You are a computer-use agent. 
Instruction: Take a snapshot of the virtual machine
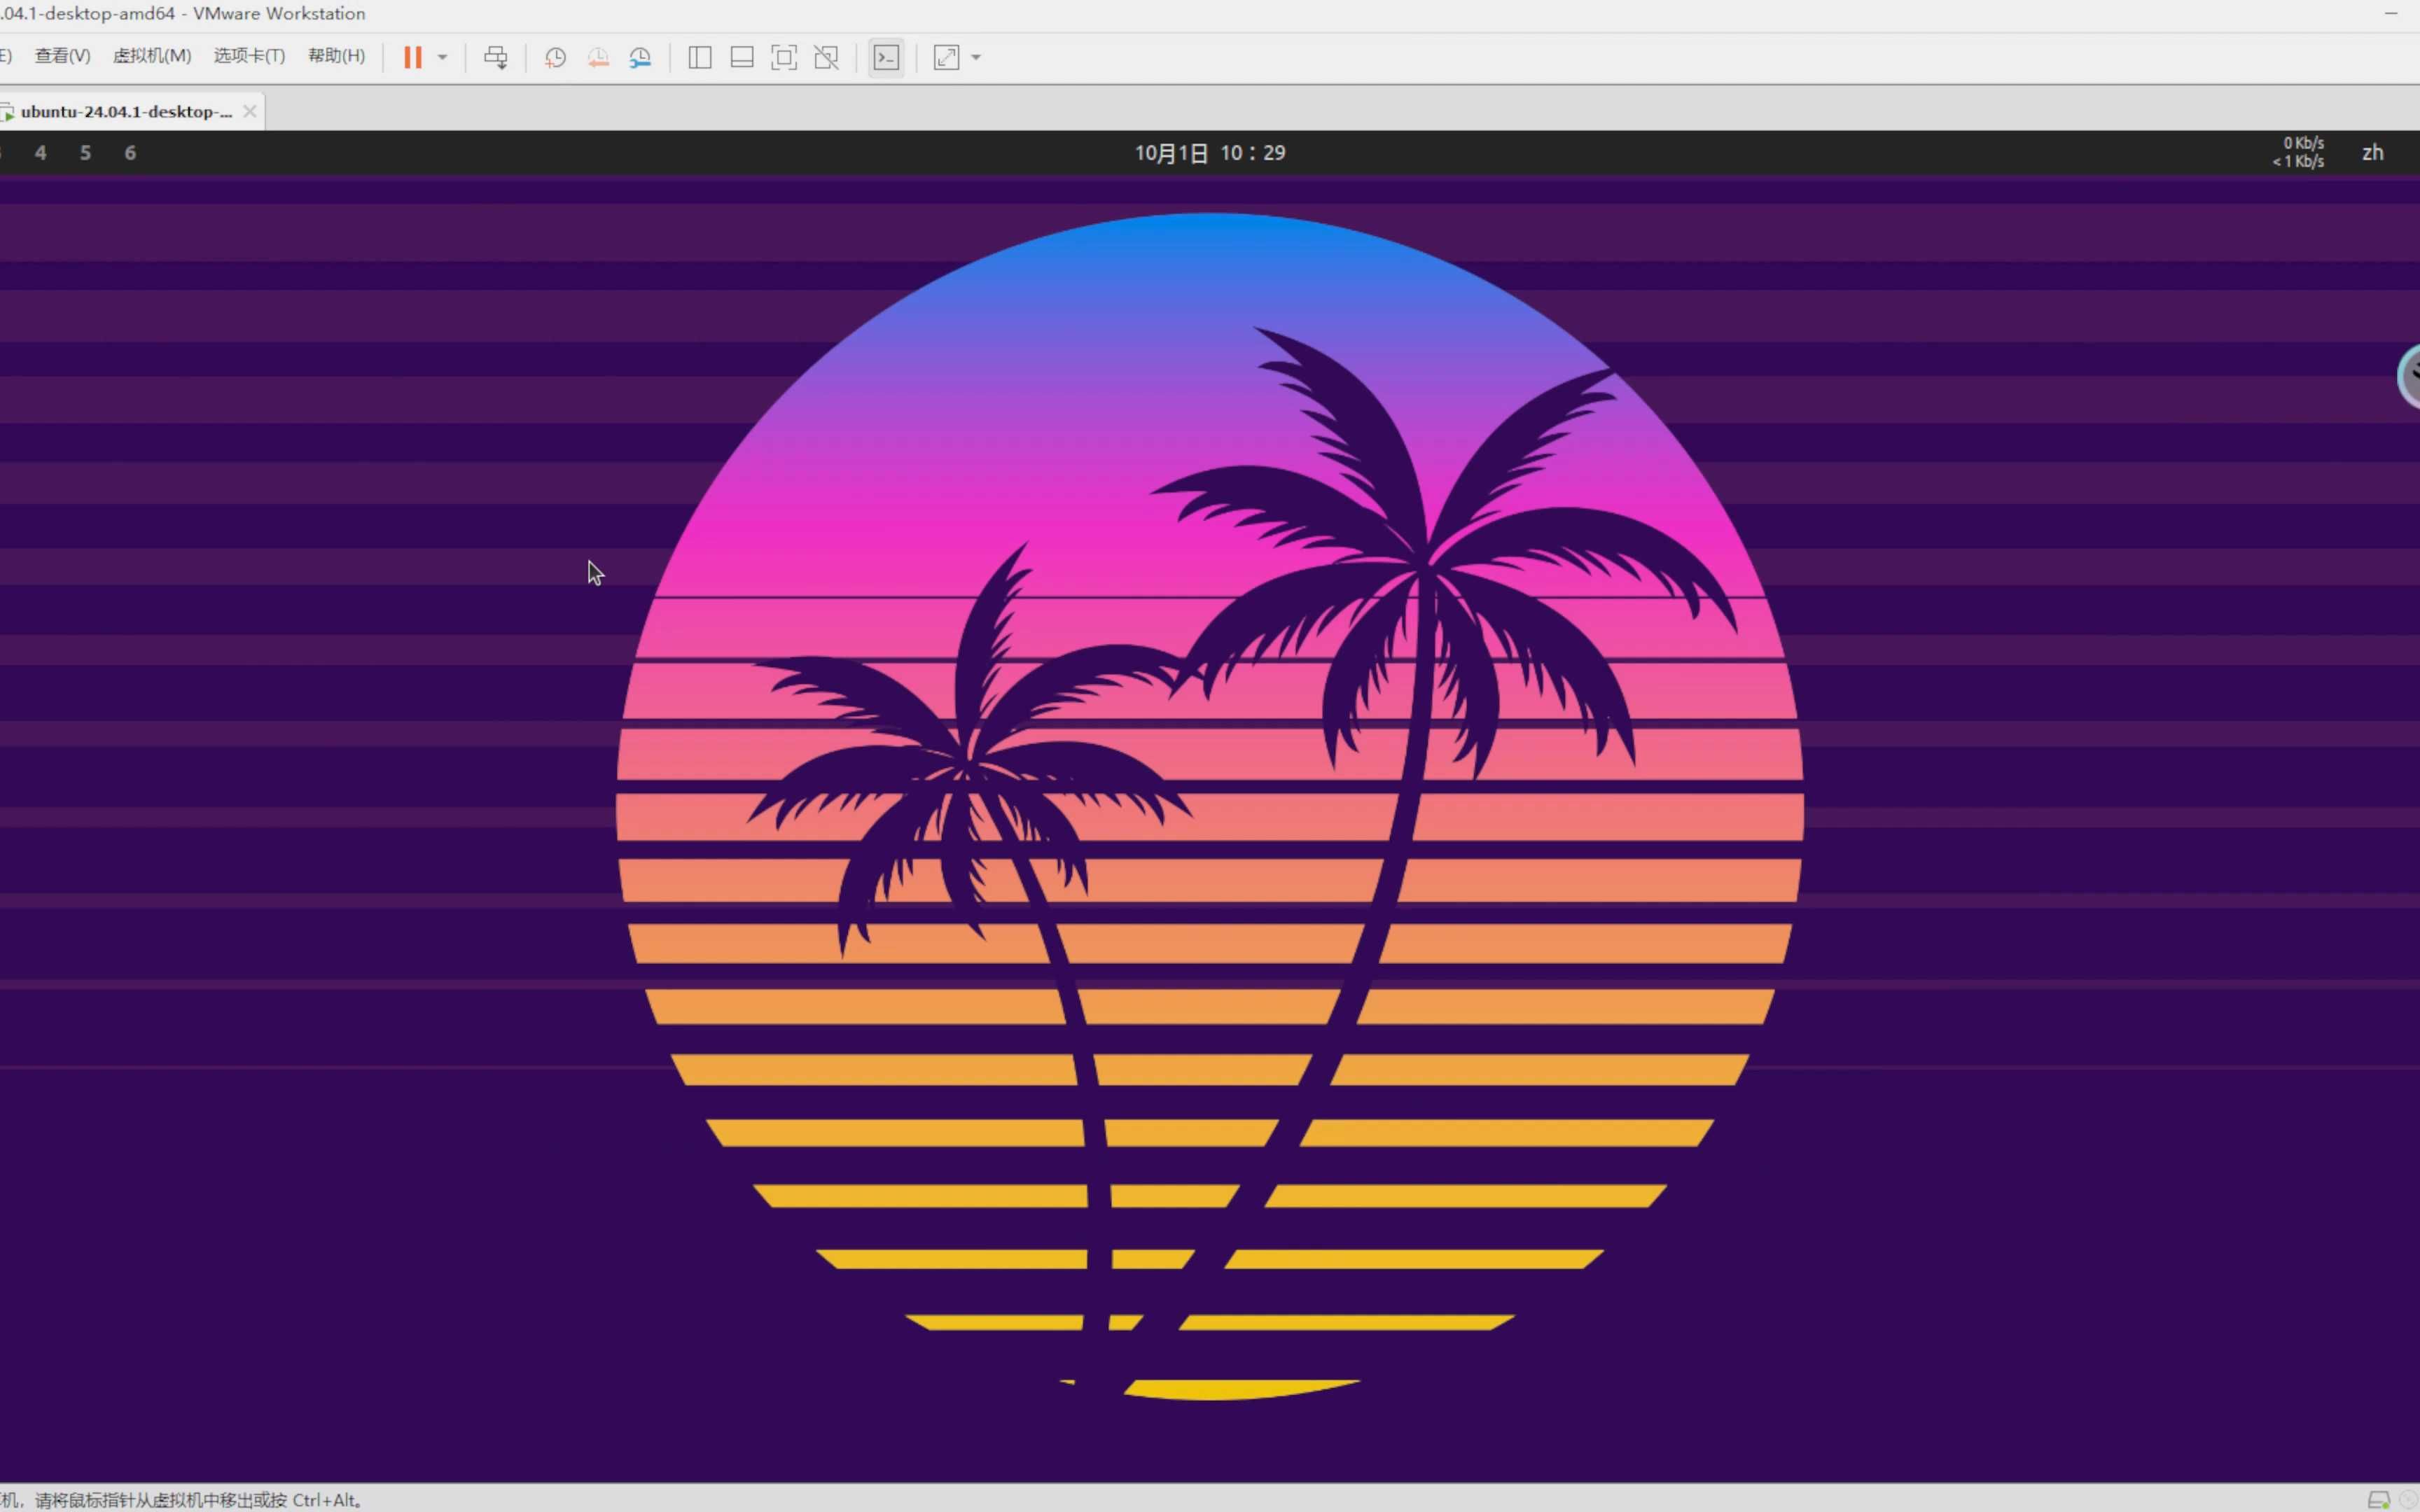click(555, 57)
